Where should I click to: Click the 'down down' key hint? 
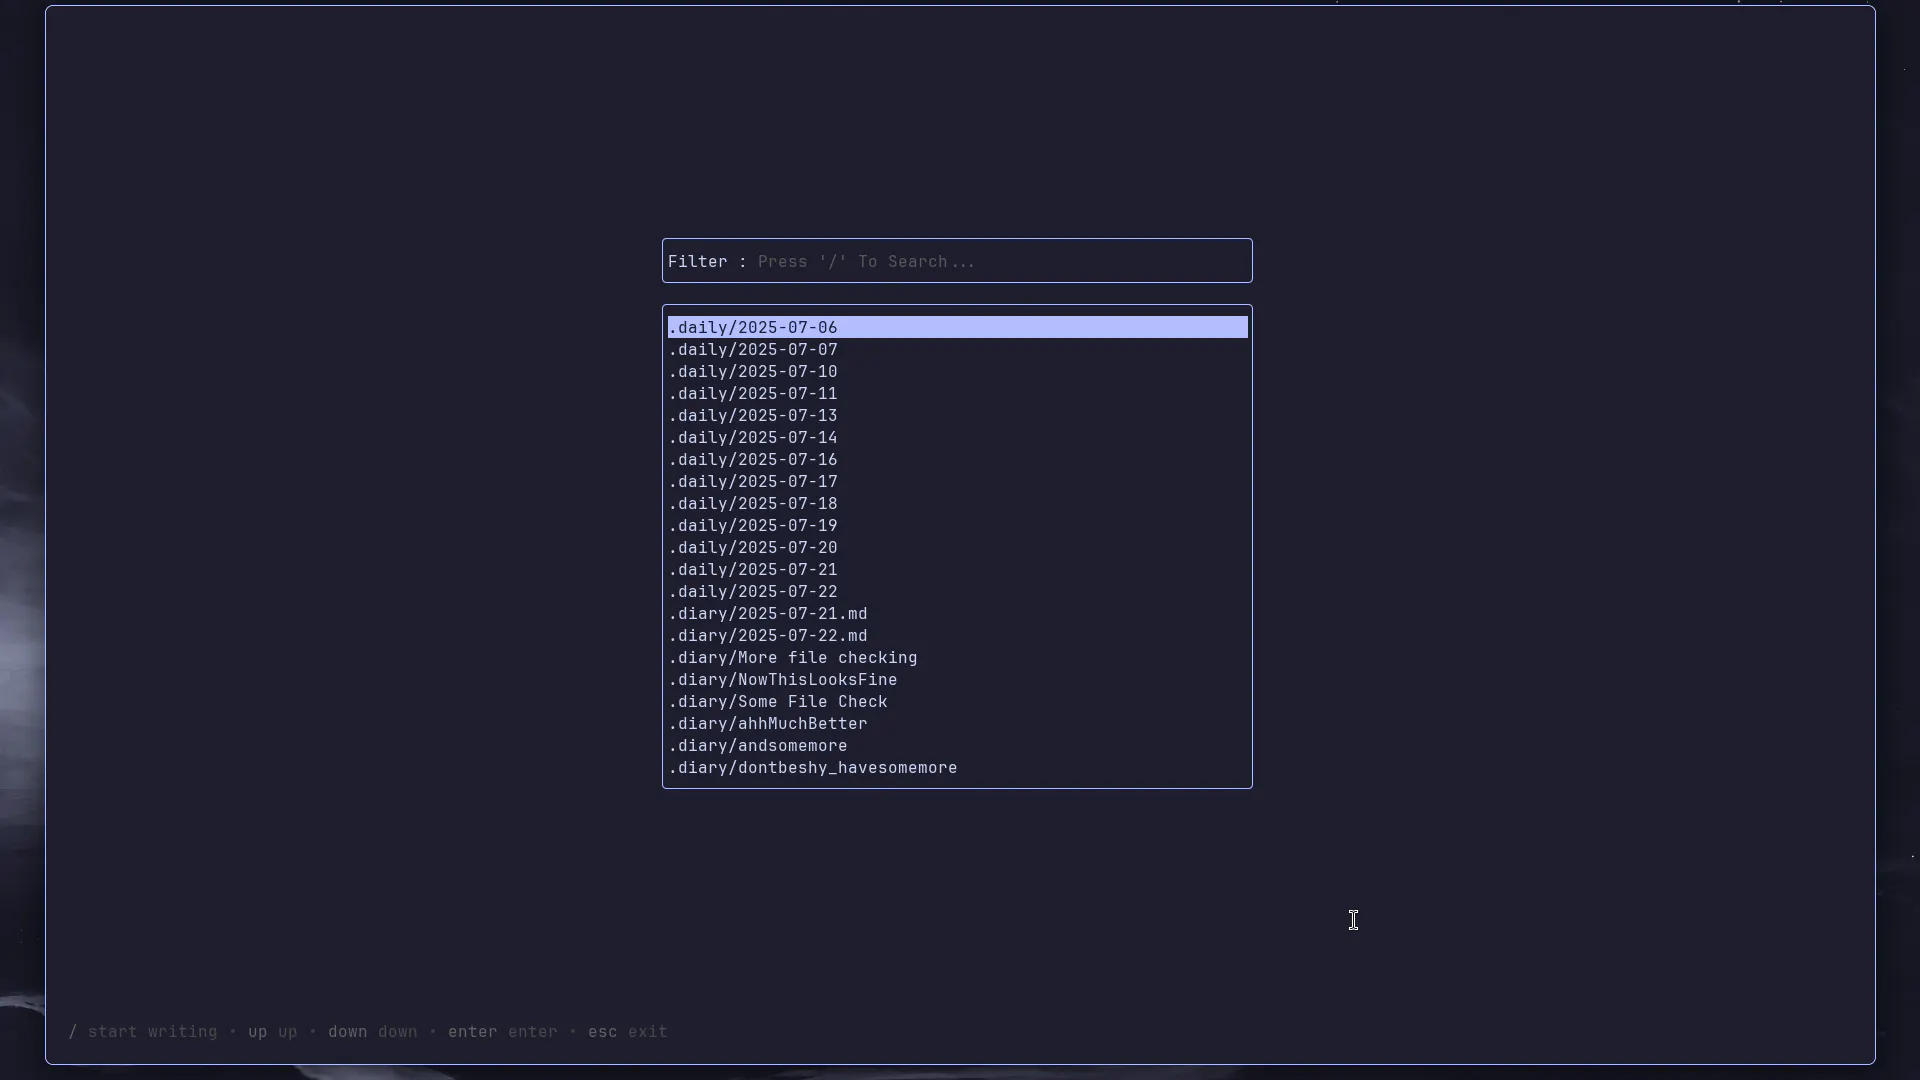[373, 1031]
